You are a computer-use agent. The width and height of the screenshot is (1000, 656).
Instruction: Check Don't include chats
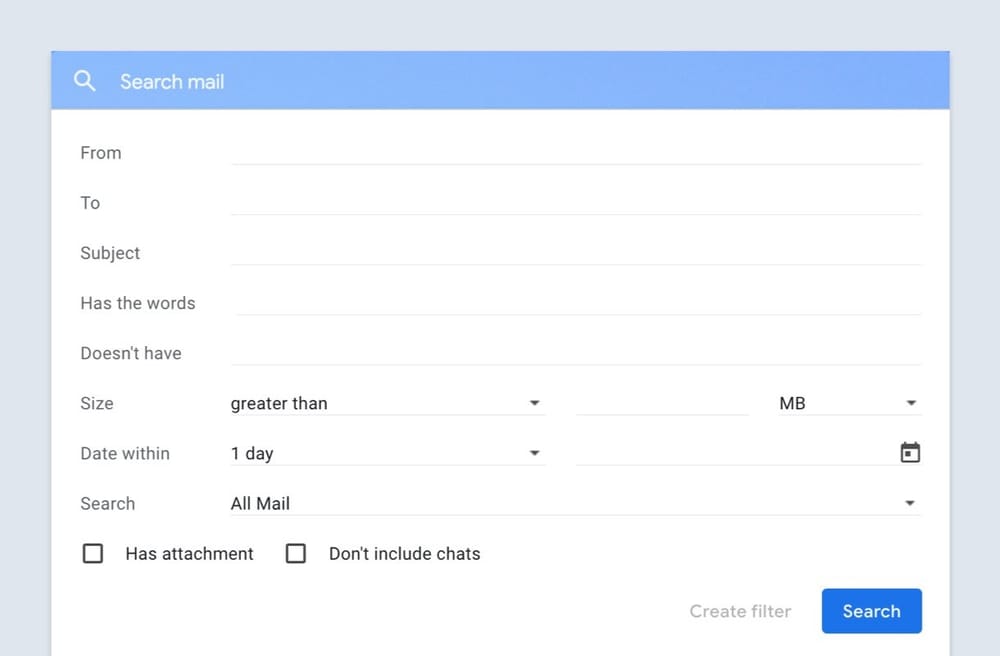296,553
